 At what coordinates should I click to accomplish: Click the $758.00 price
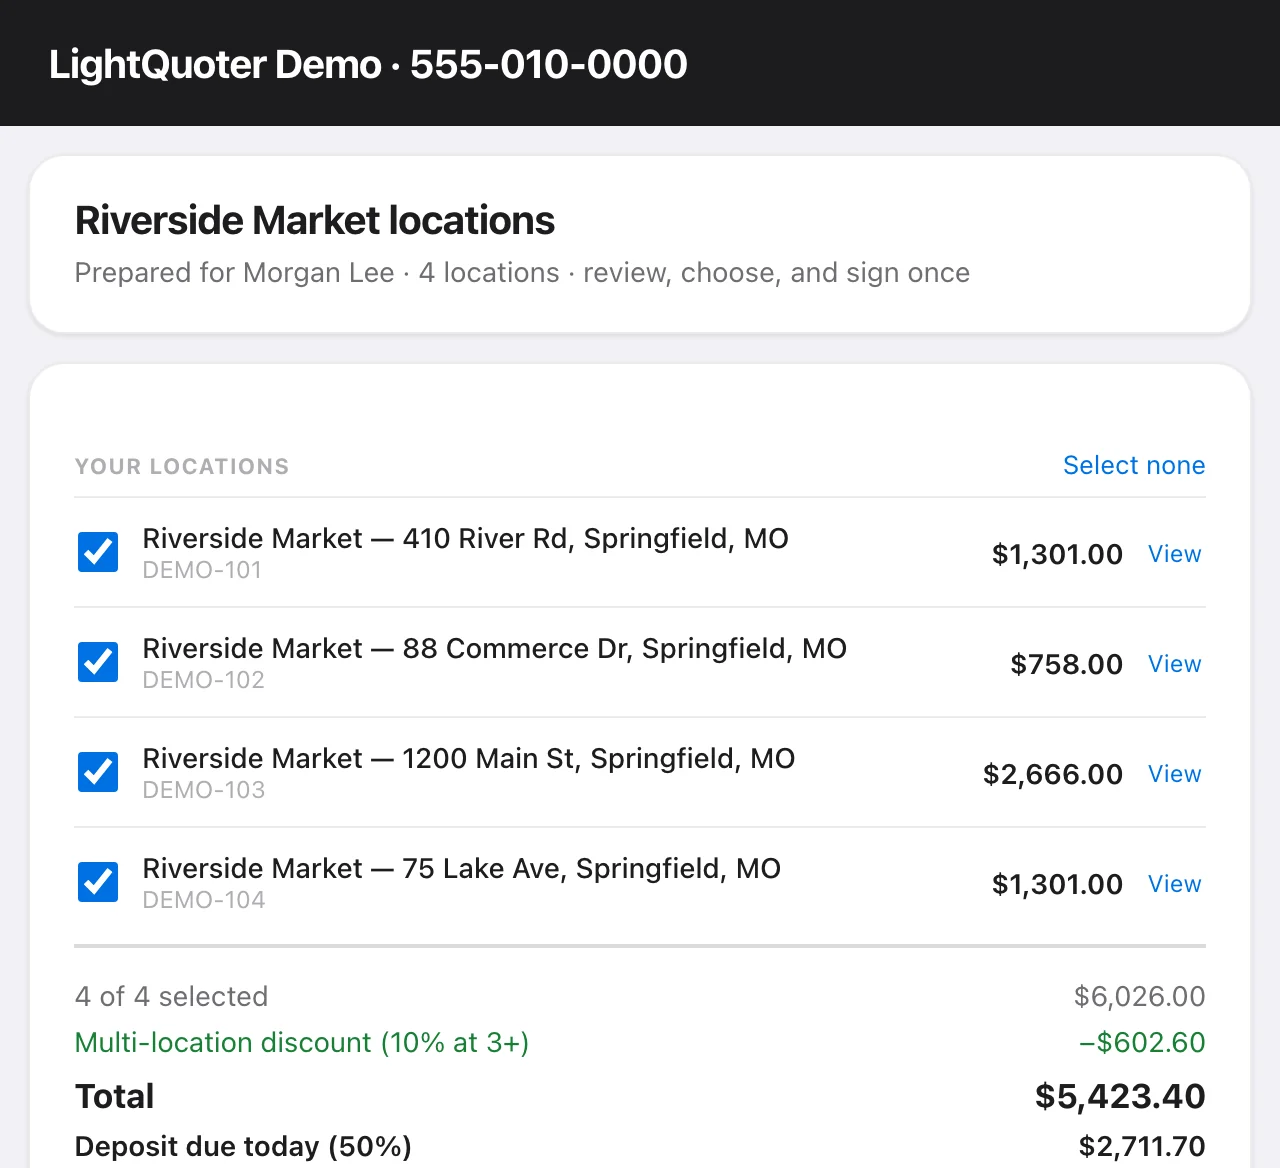pos(1066,664)
